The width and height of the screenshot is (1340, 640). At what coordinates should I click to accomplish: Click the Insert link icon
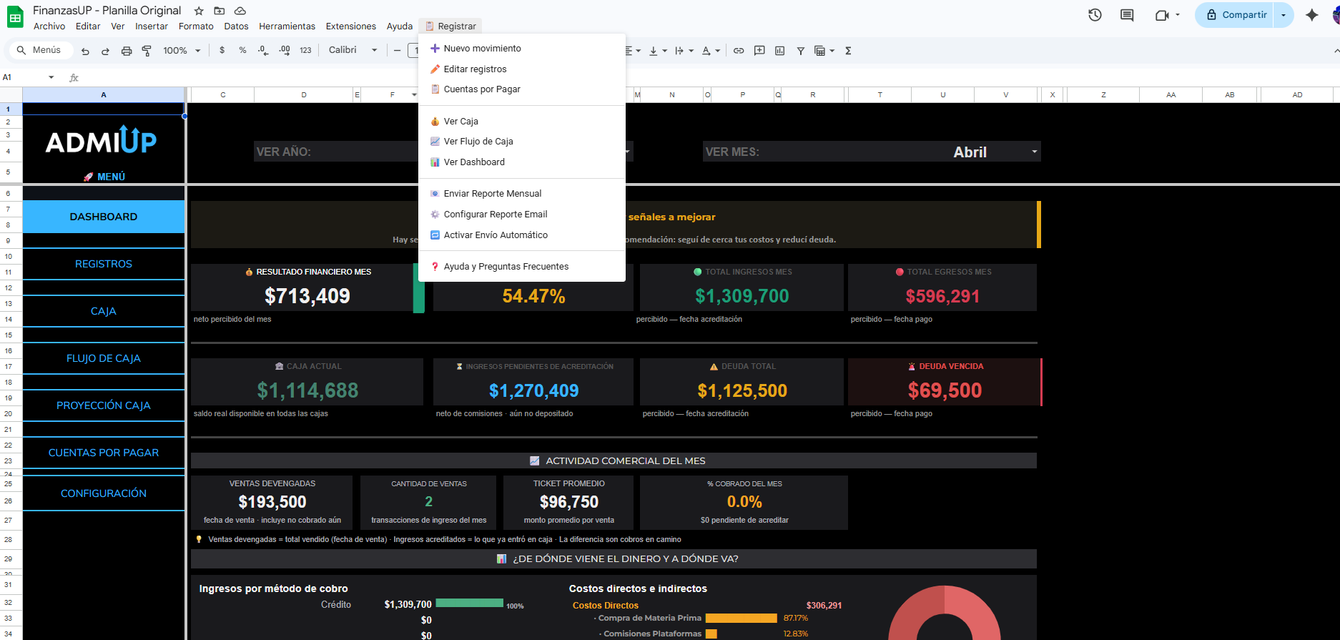739,51
